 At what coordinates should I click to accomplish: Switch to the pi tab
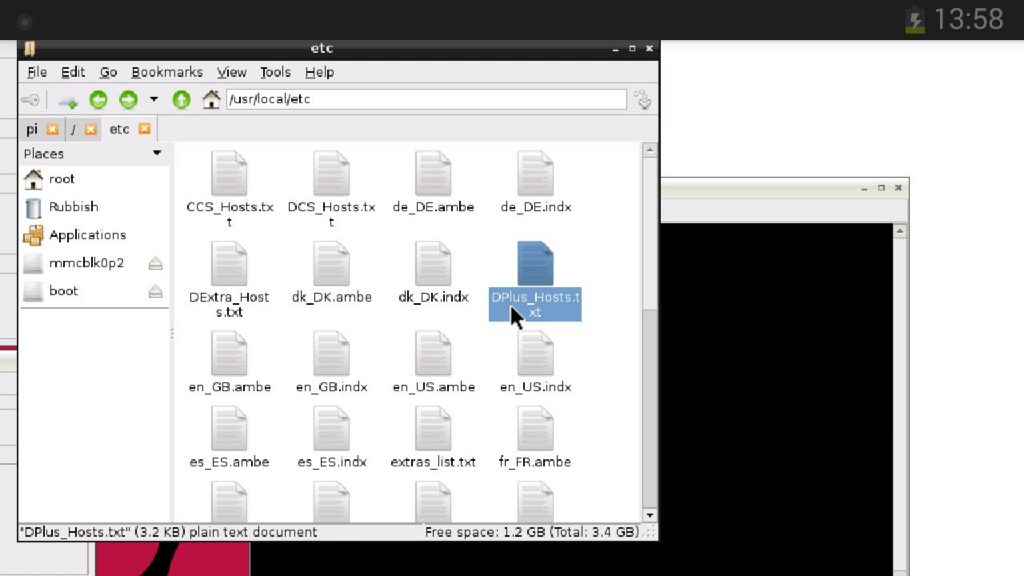tap(32, 129)
